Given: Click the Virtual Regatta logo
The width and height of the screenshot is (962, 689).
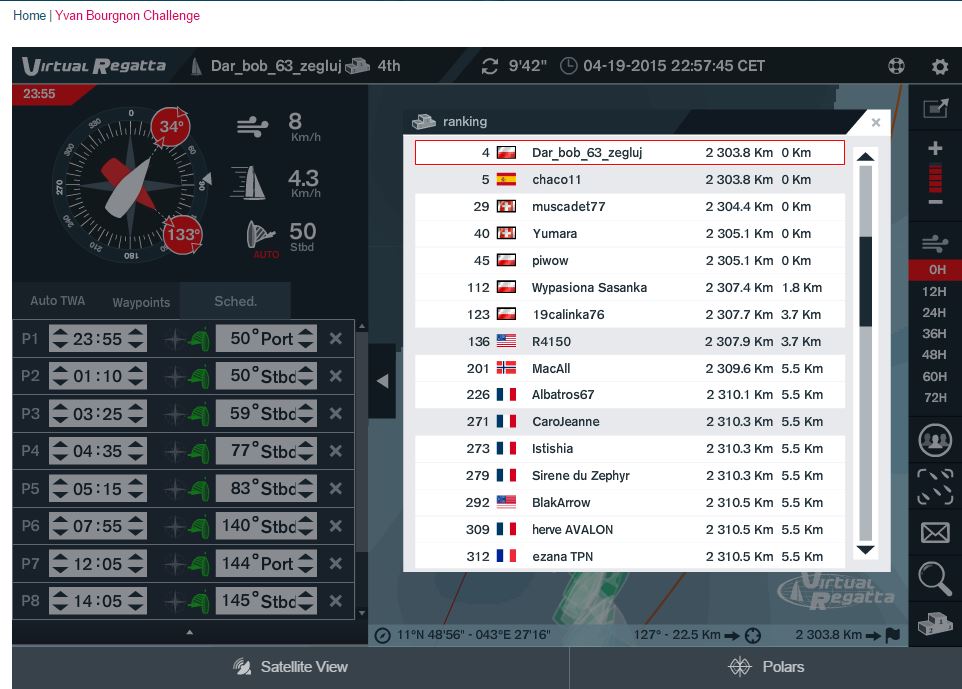Looking at the screenshot, I should tap(94, 66).
